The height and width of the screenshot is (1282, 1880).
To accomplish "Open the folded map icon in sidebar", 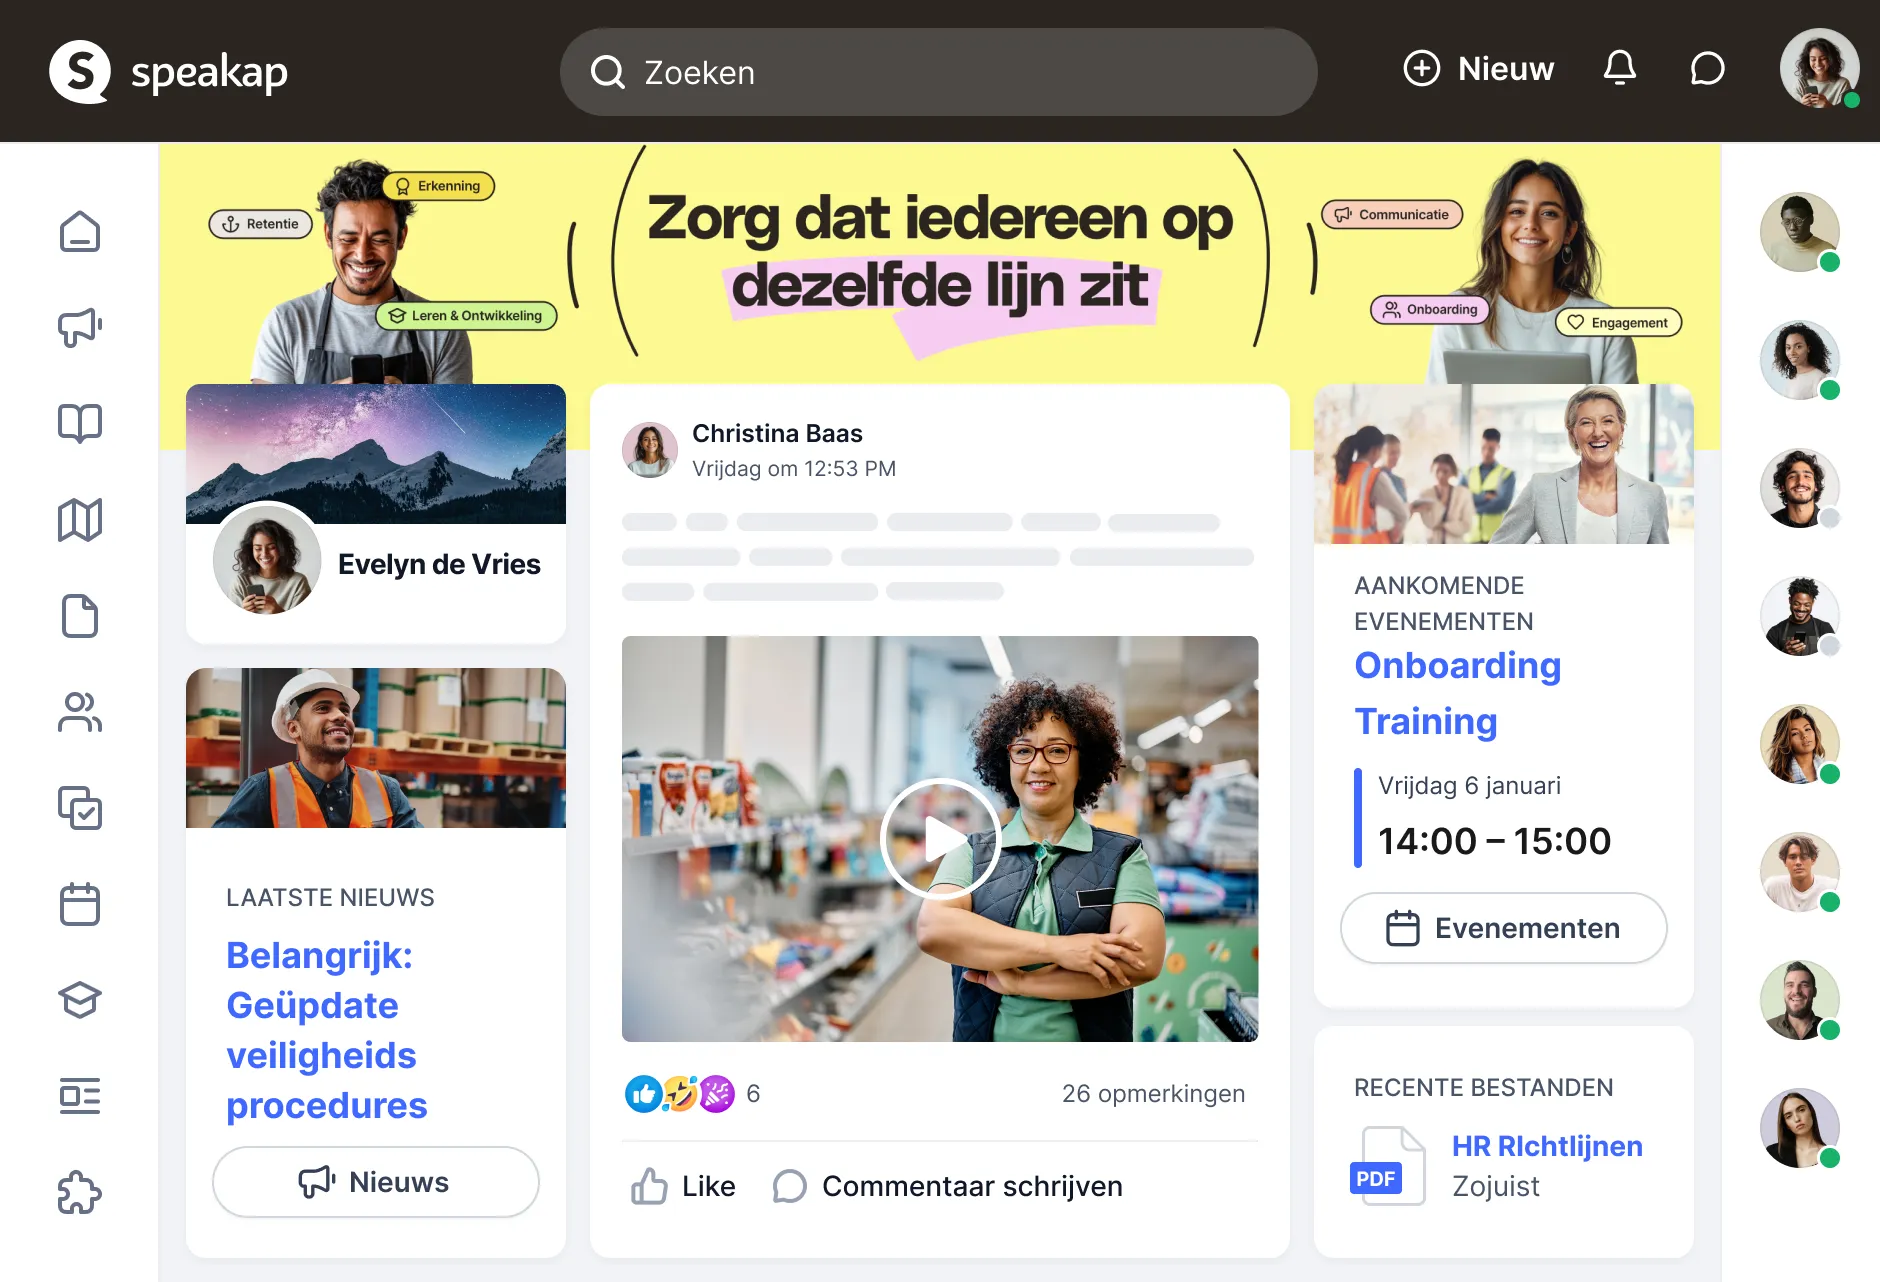I will click(80, 520).
